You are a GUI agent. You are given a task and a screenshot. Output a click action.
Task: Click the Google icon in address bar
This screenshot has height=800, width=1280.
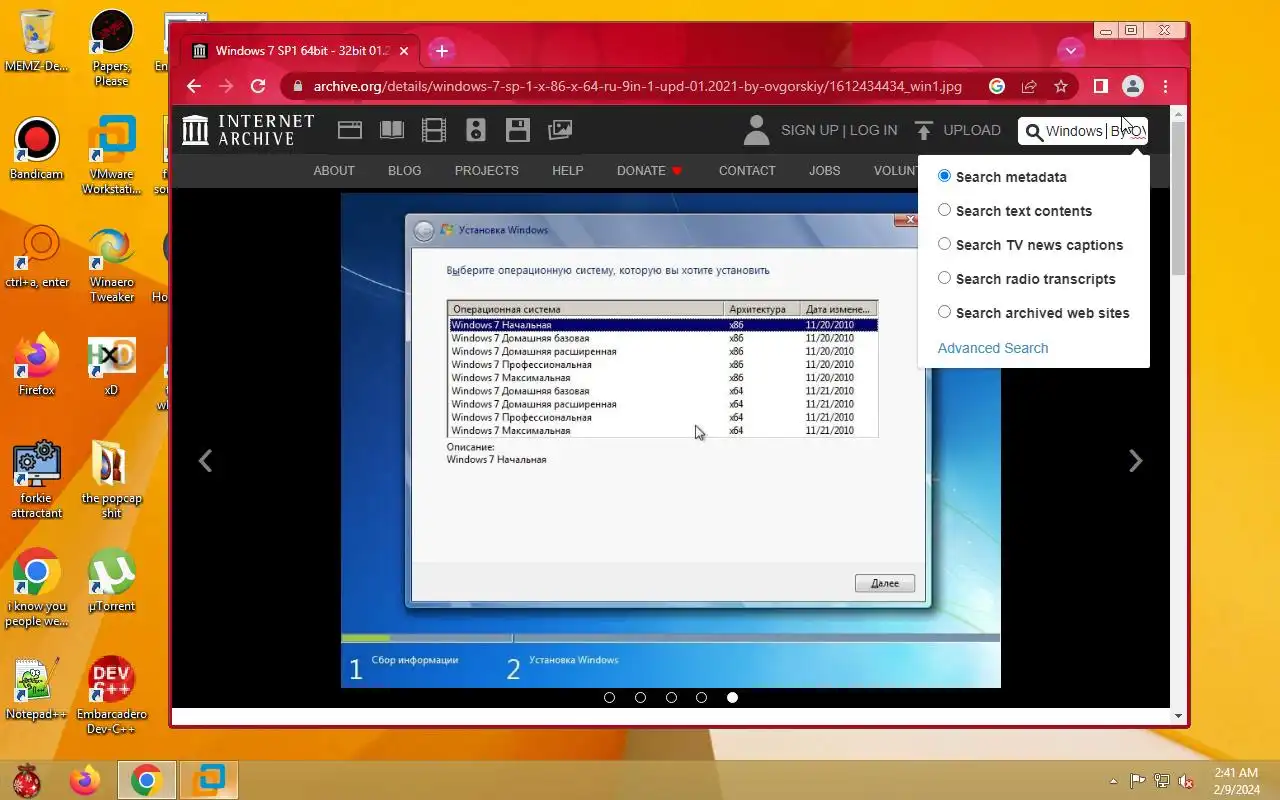997,86
